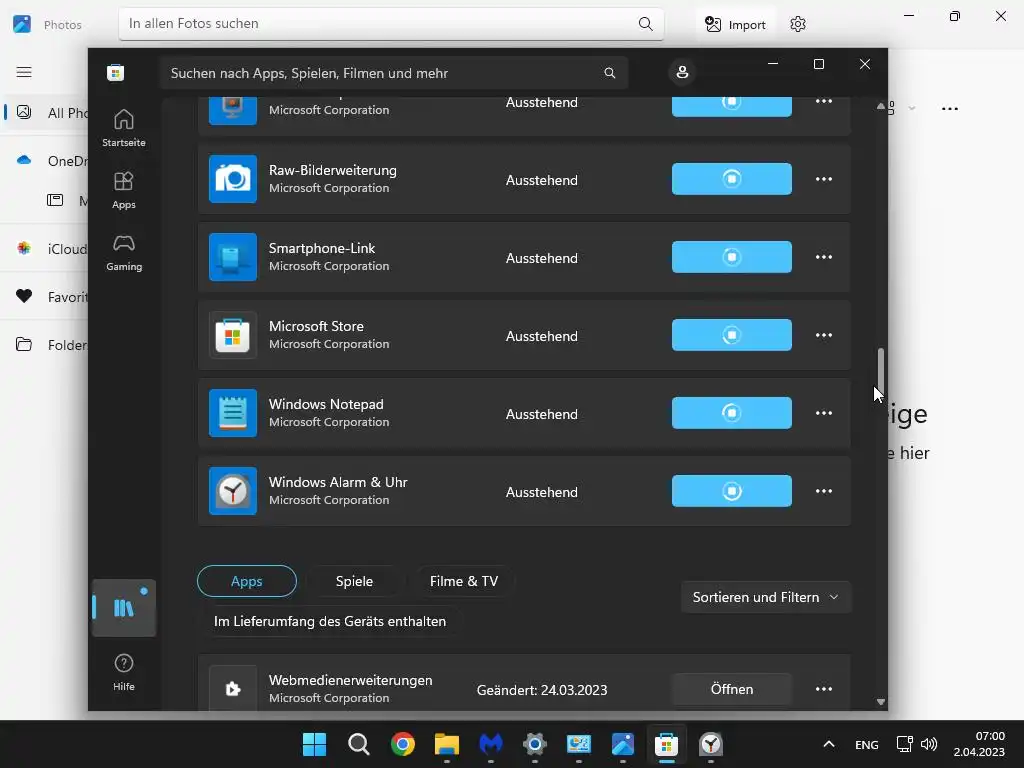This screenshot has height=768, width=1024.
Task: Open more options for Windows Notepad
Action: 824,413
